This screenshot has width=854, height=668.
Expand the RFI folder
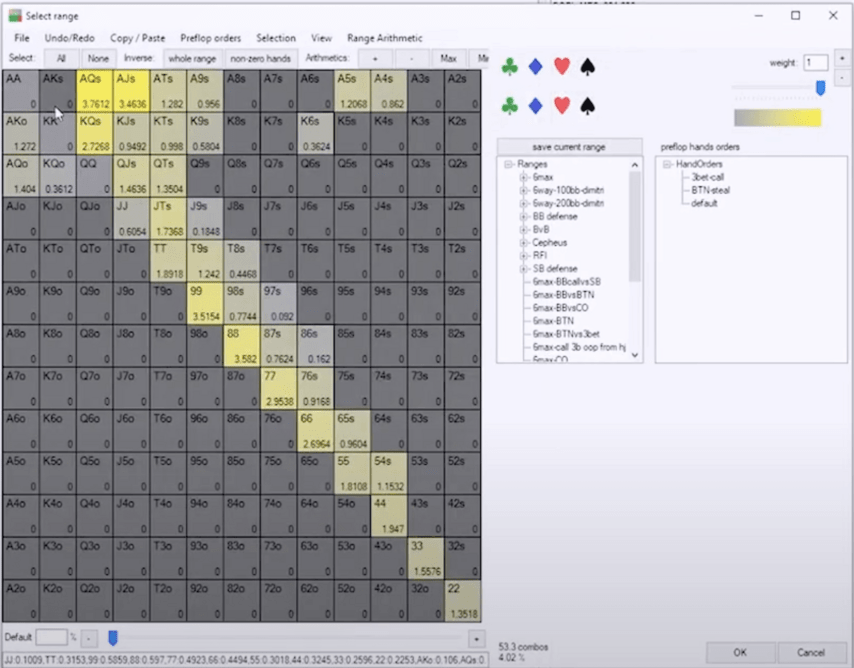[x=523, y=256]
